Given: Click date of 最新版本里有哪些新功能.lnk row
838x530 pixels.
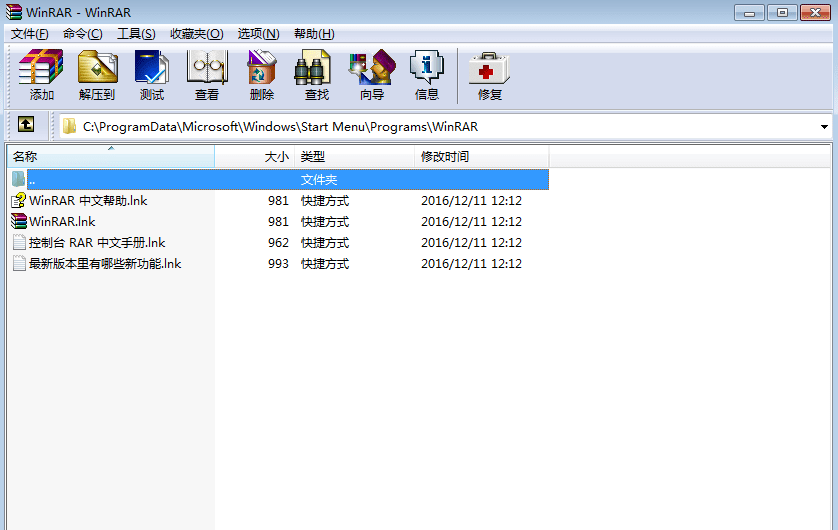Looking at the screenshot, I should [471, 263].
